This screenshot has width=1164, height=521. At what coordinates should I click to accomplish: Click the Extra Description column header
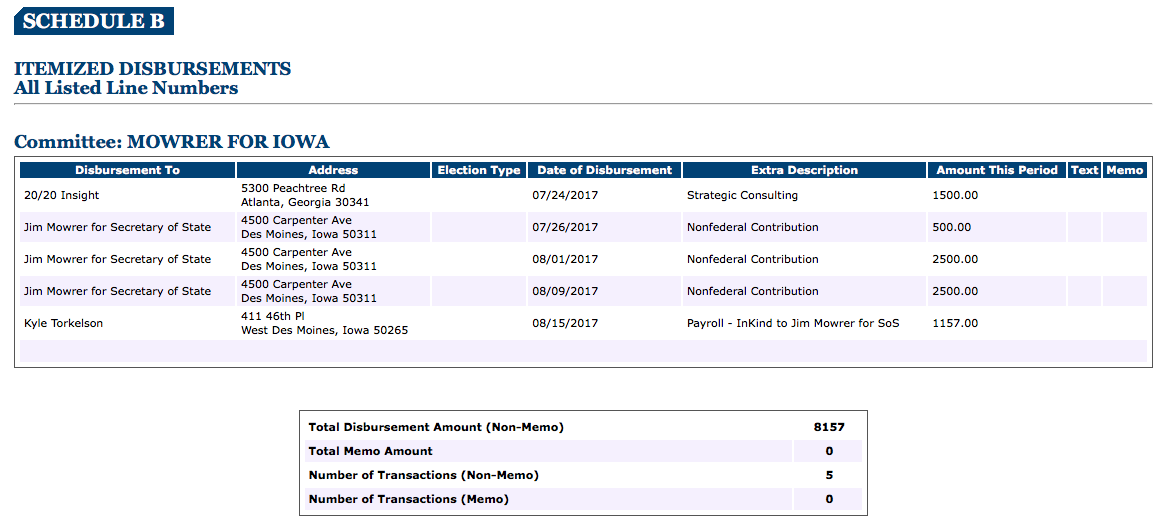pos(804,170)
